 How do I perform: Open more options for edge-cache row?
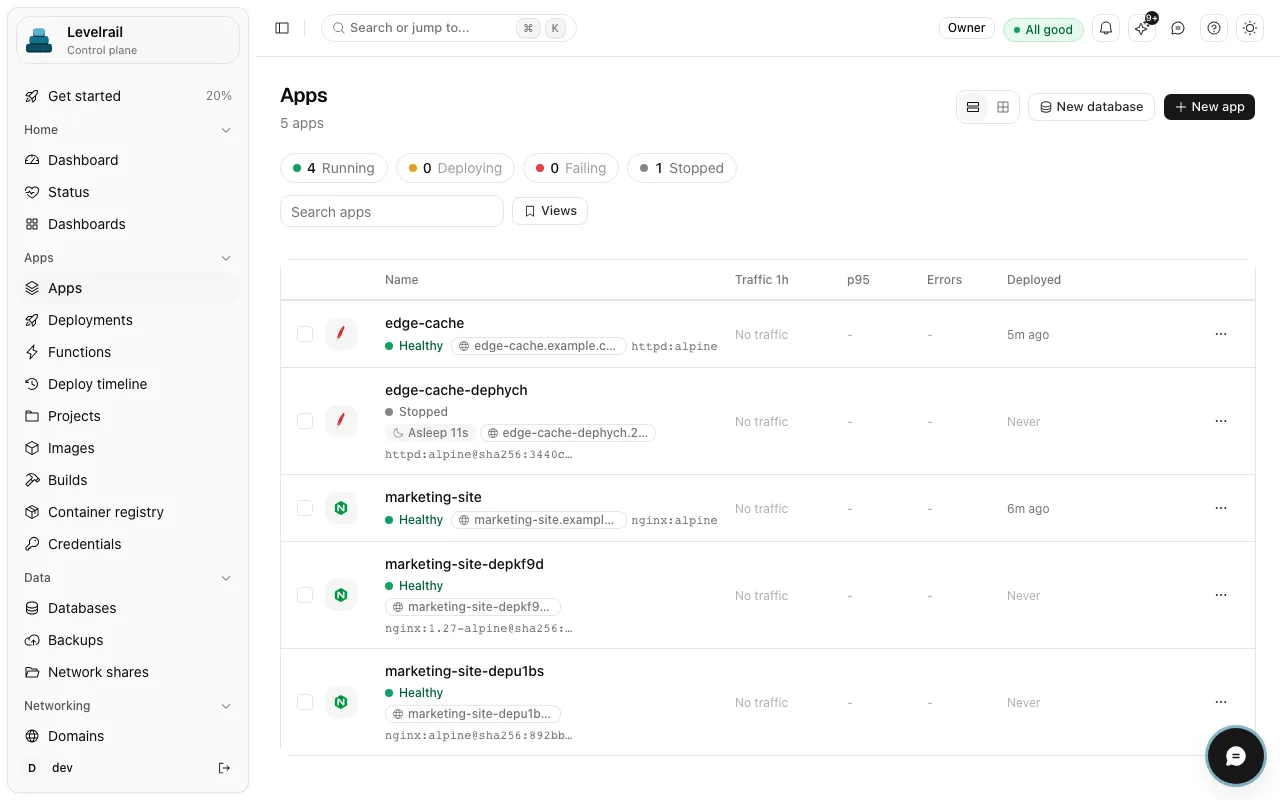tap(1221, 334)
